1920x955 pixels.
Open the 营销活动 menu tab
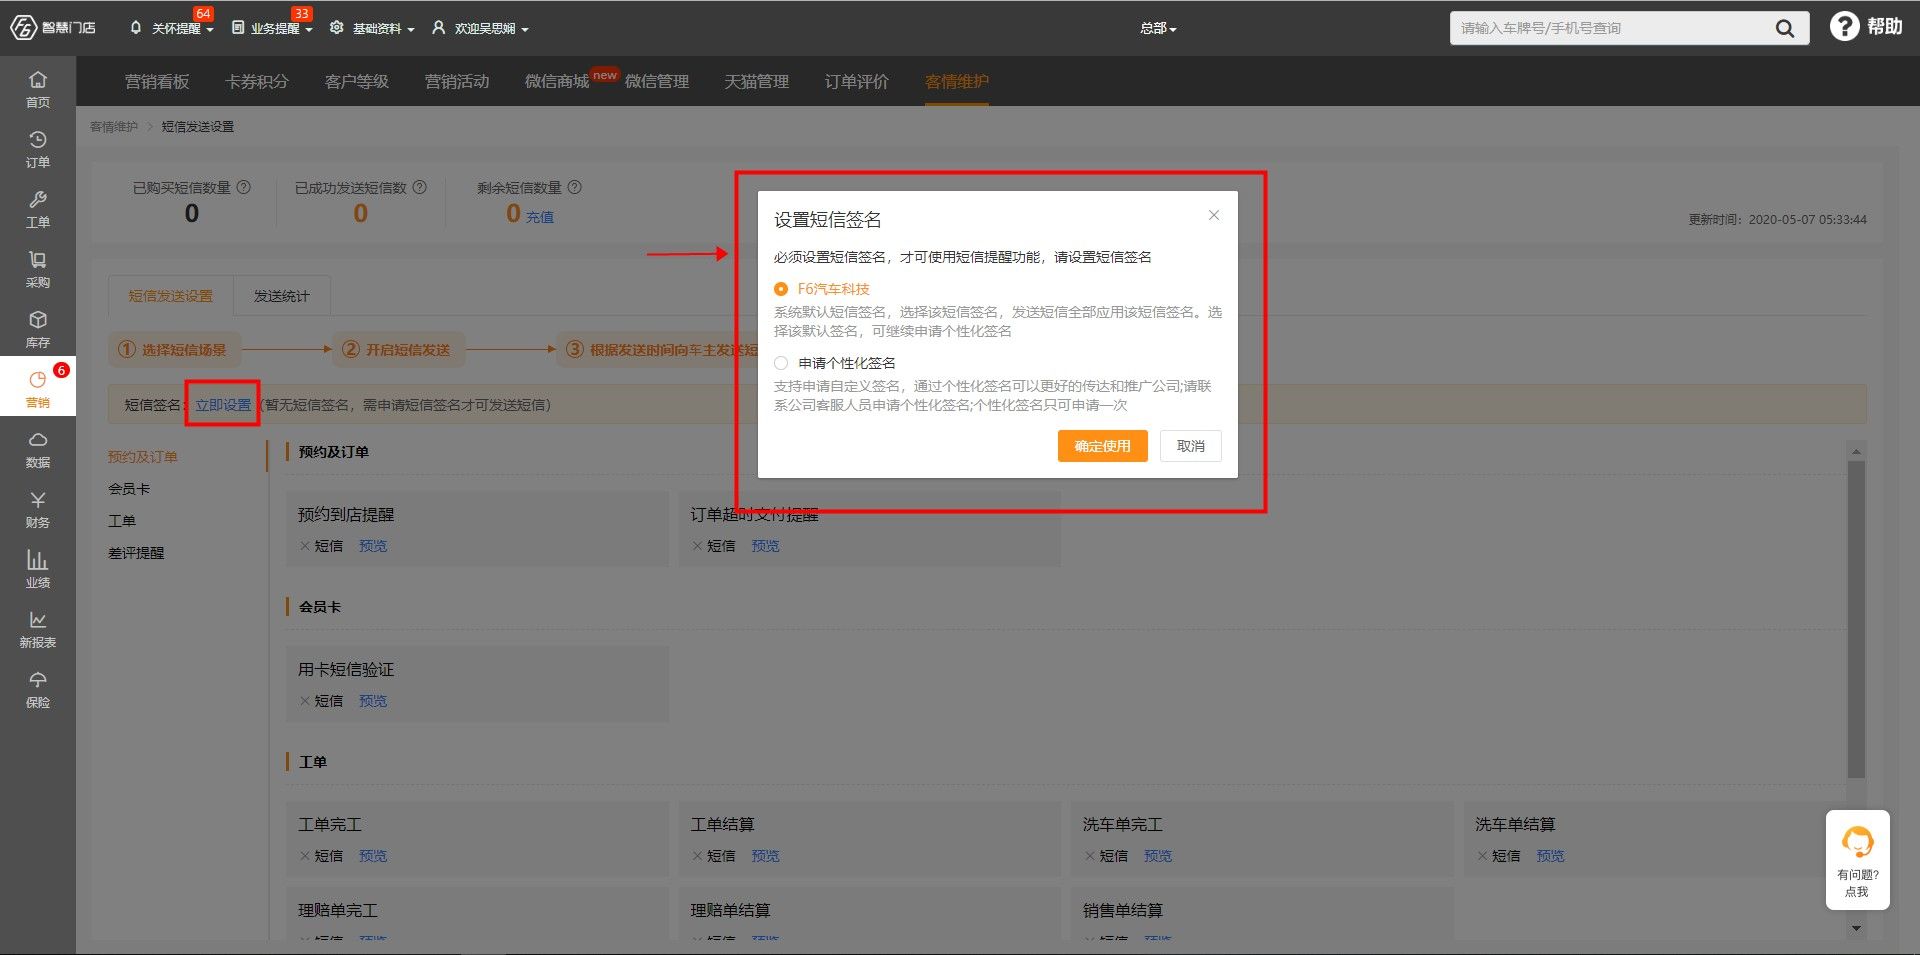tap(457, 81)
